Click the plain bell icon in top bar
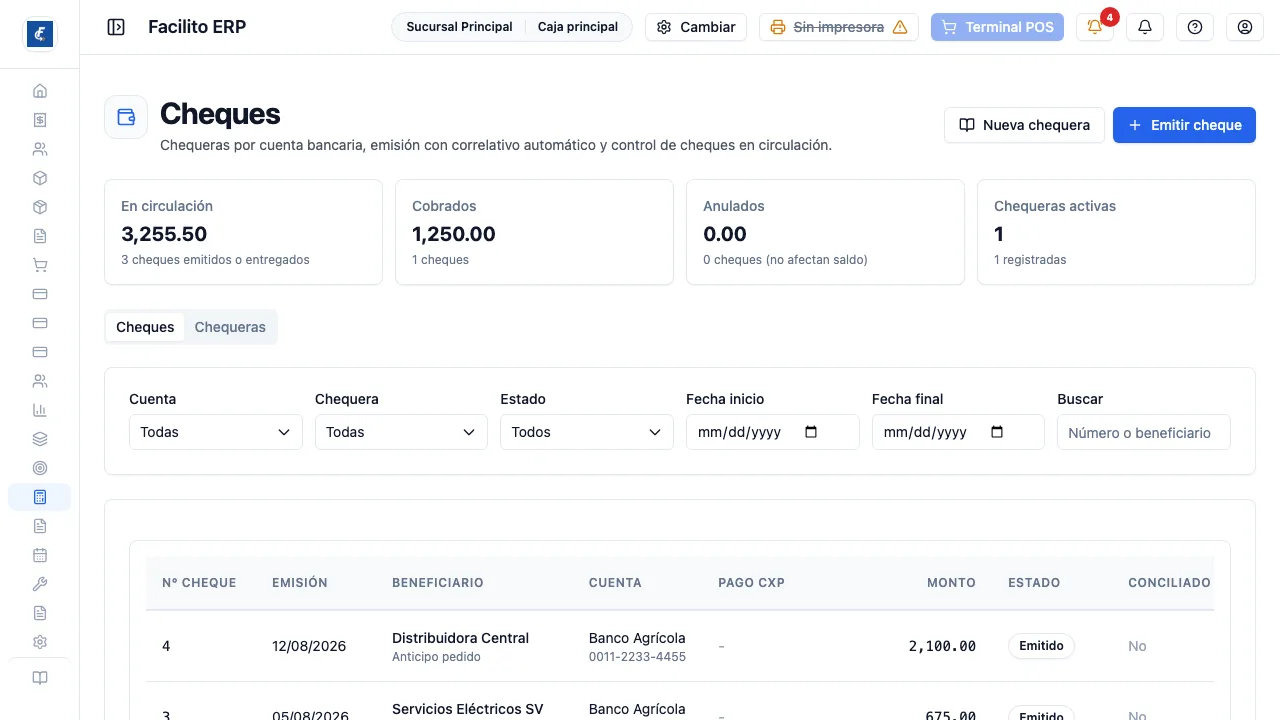 (1145, 27)
